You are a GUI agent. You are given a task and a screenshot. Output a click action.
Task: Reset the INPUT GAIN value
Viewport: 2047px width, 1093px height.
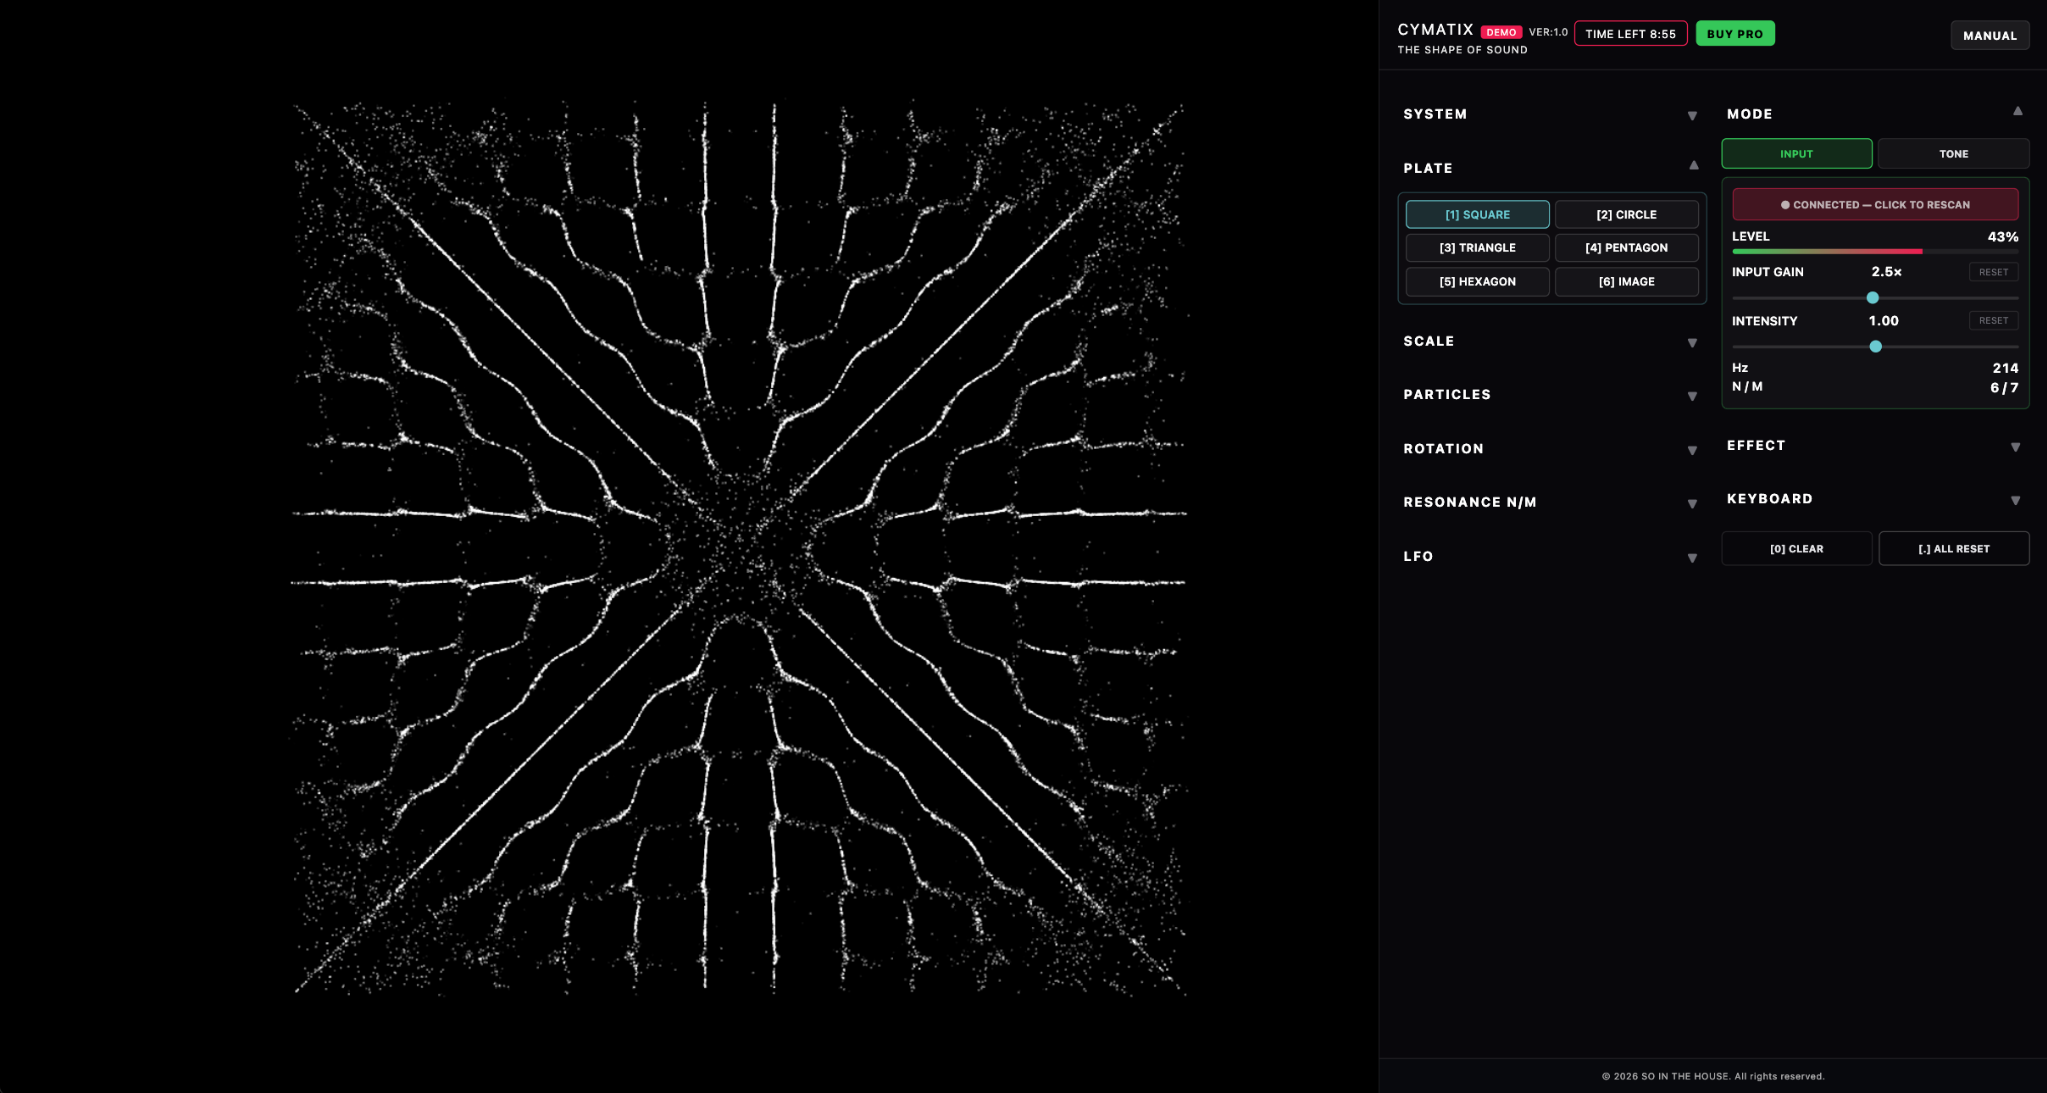click(1993, 272)
